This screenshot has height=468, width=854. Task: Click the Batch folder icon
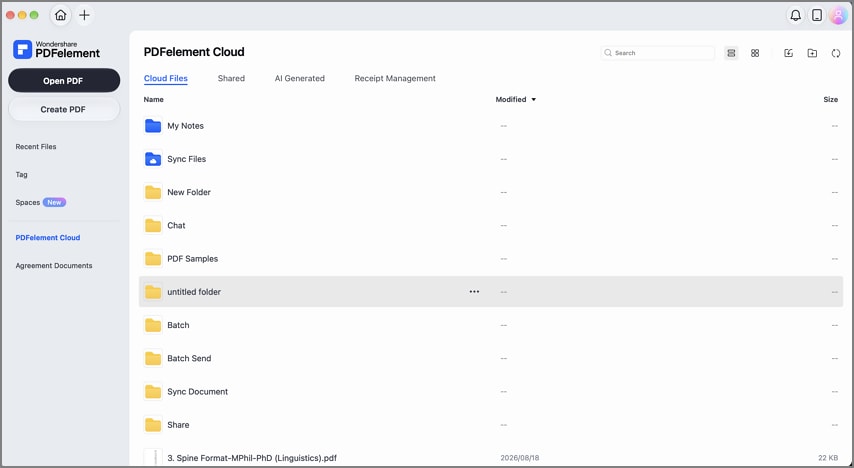153,325
